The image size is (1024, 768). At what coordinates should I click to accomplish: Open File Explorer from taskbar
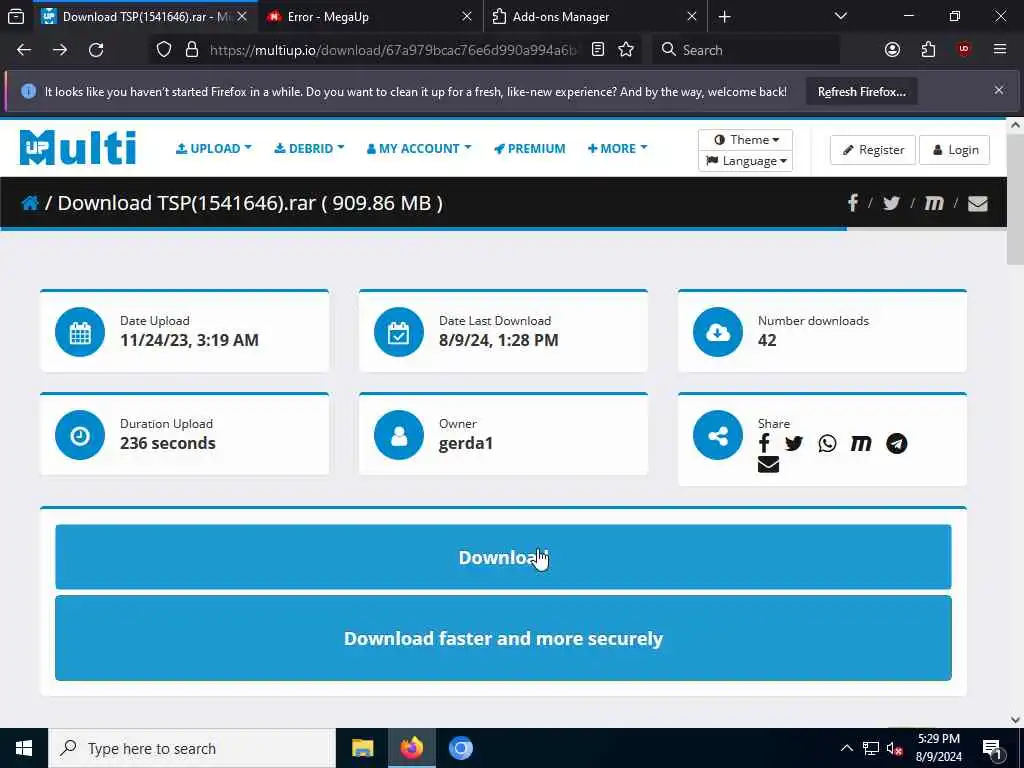click(x=362, y=748)
